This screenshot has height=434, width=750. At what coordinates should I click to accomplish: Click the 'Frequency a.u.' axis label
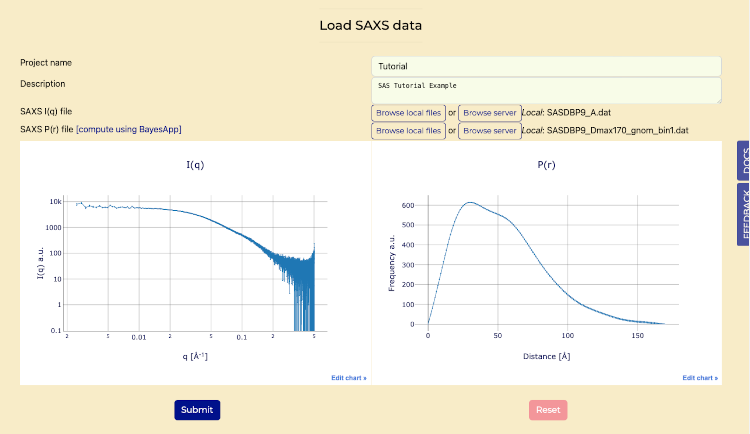392,263
